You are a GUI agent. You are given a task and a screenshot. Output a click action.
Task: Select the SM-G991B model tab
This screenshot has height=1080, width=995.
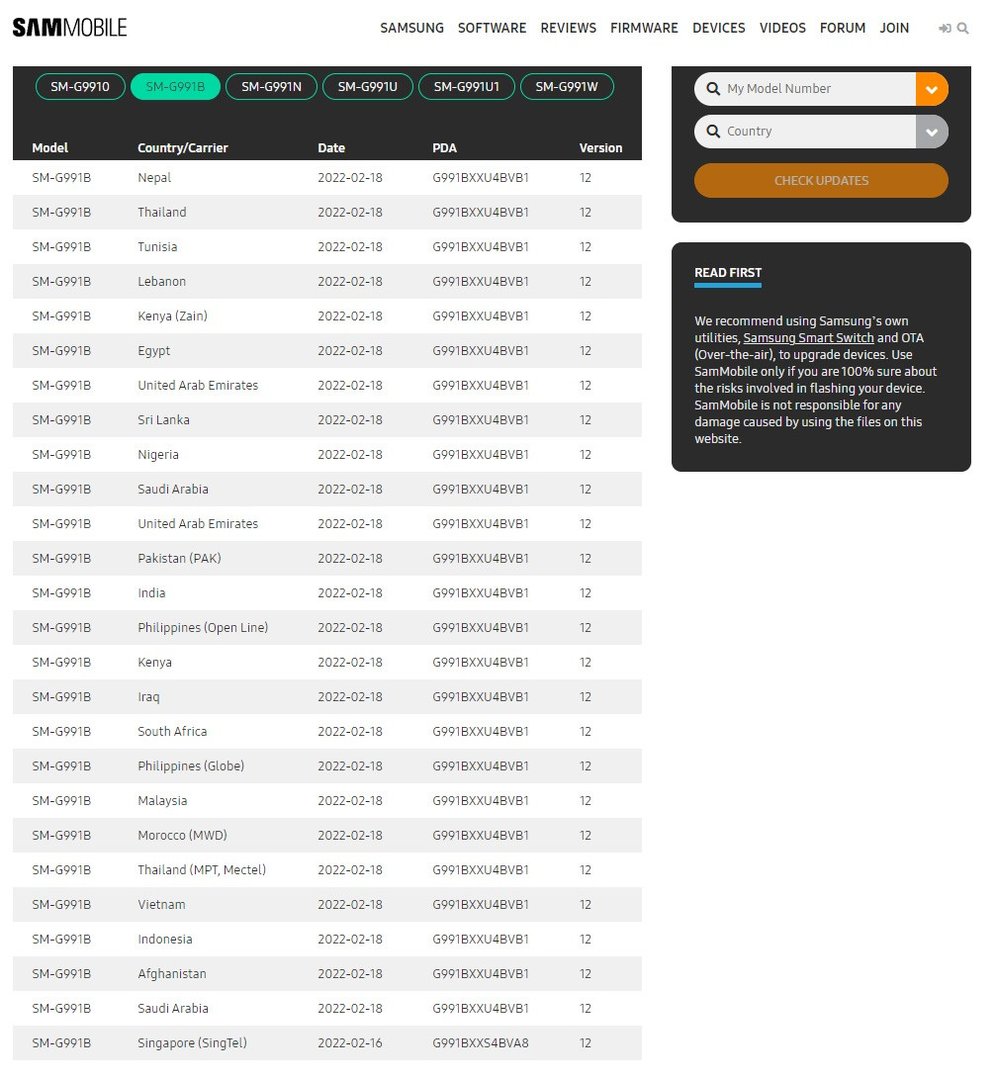click(x=175, y=87)
